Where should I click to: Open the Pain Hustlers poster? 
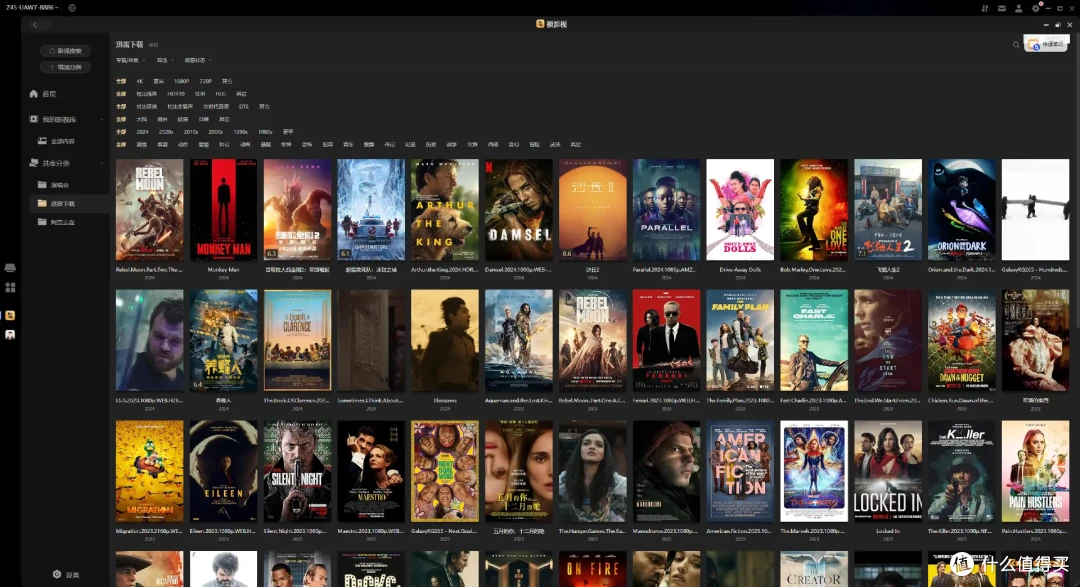click(x=1035, y=471)
